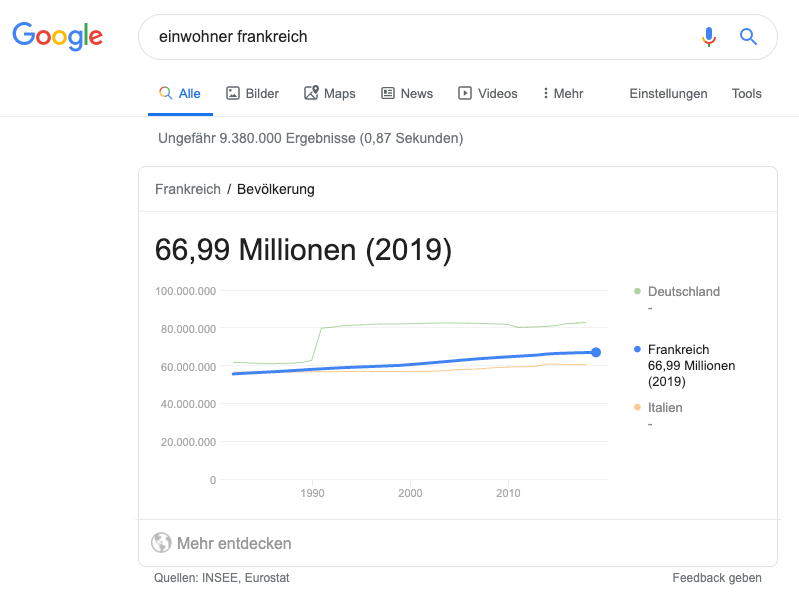Select the Alle results tab
The height and width of the screenshot is (596, 799).
[x=180, y=93]
